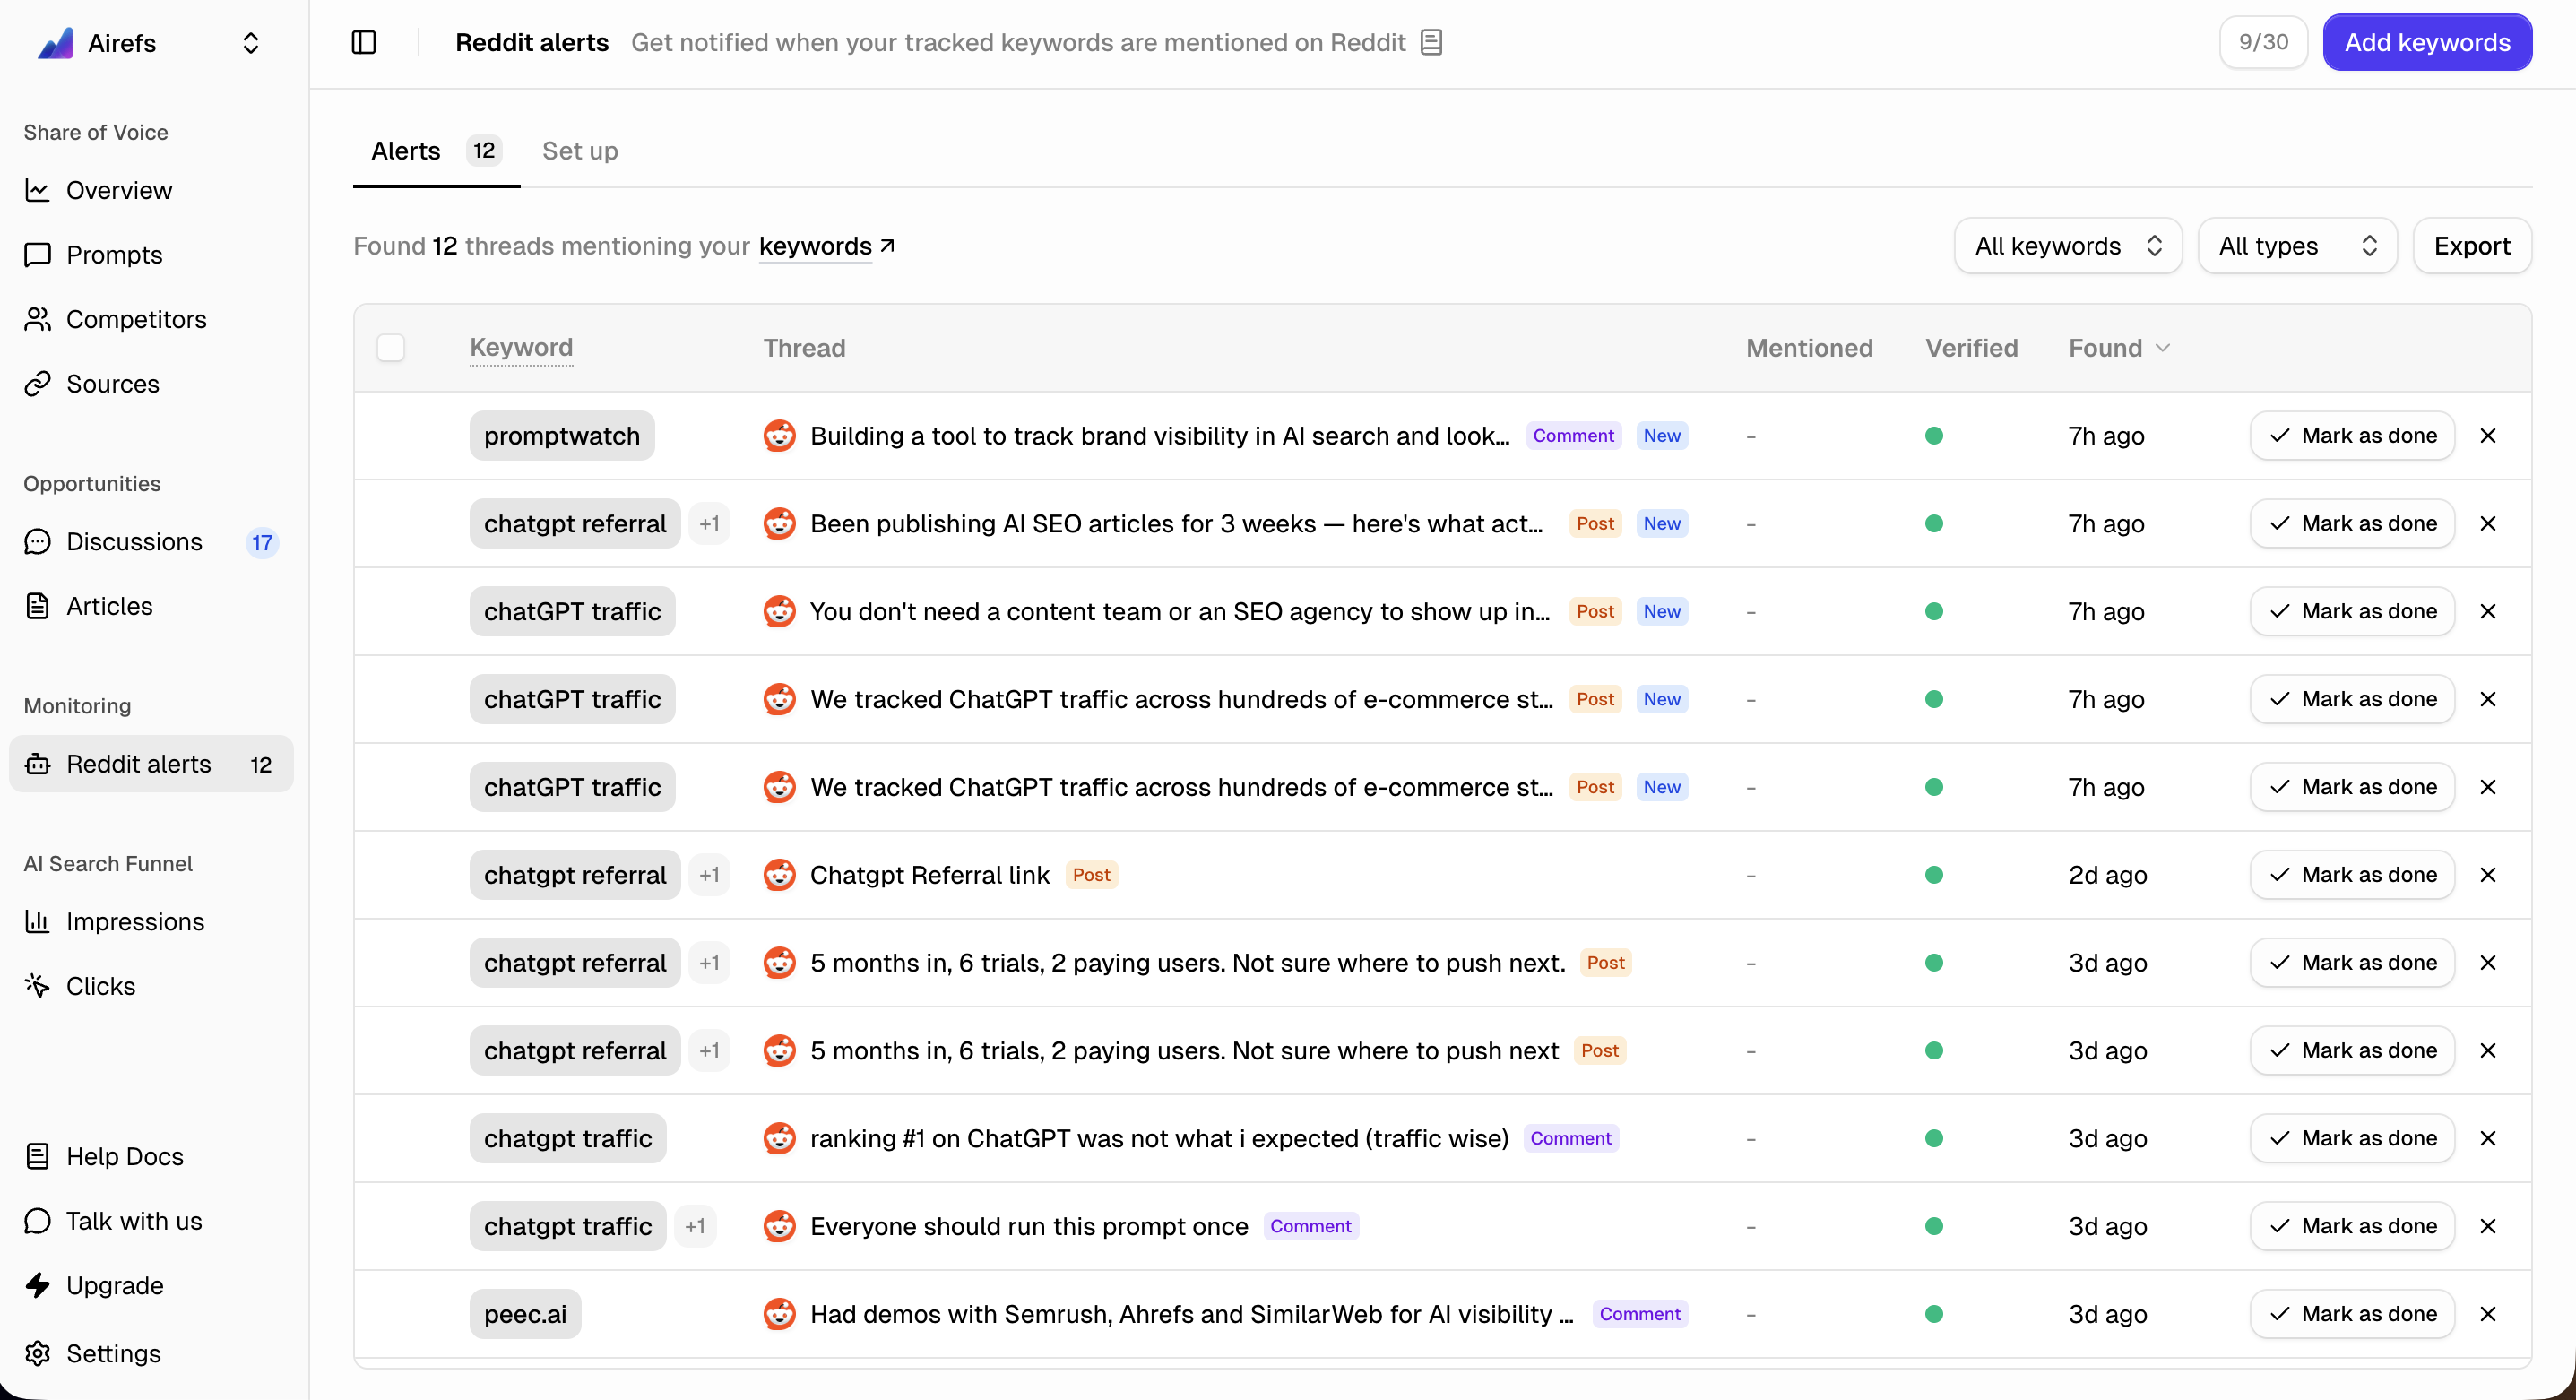Mark the promptwatch thread as done

(2352, 435)
